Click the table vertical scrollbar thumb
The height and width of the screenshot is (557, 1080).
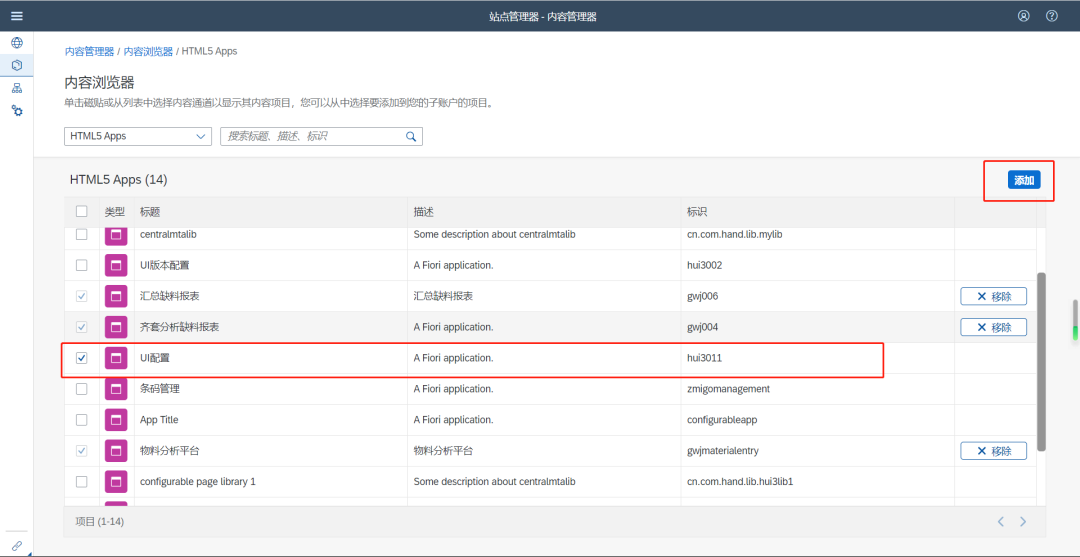(x=1041, y=361)
